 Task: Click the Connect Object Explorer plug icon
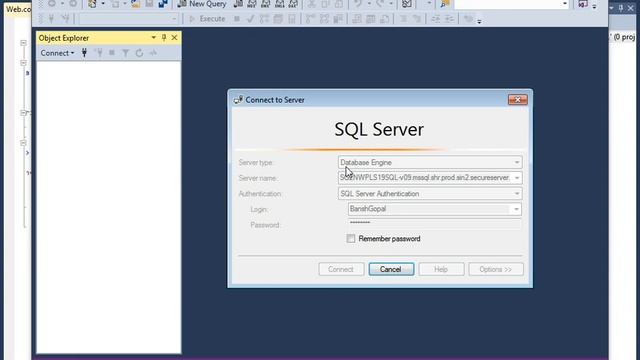coord(84,53)
